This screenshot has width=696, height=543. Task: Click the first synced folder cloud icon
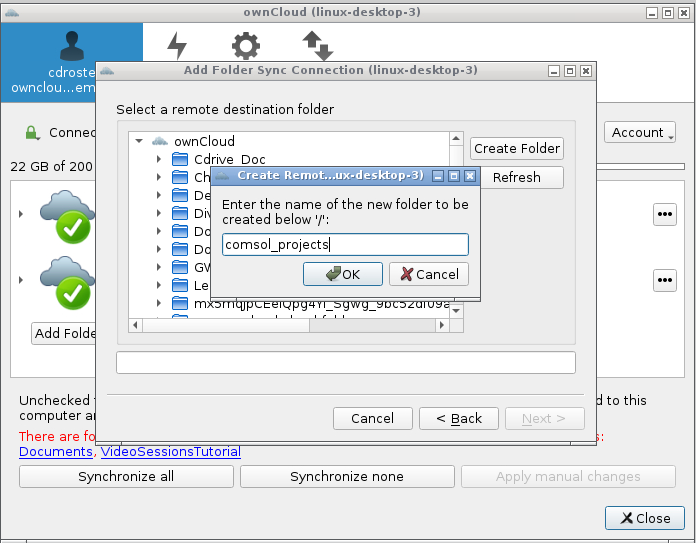[67, 216]
